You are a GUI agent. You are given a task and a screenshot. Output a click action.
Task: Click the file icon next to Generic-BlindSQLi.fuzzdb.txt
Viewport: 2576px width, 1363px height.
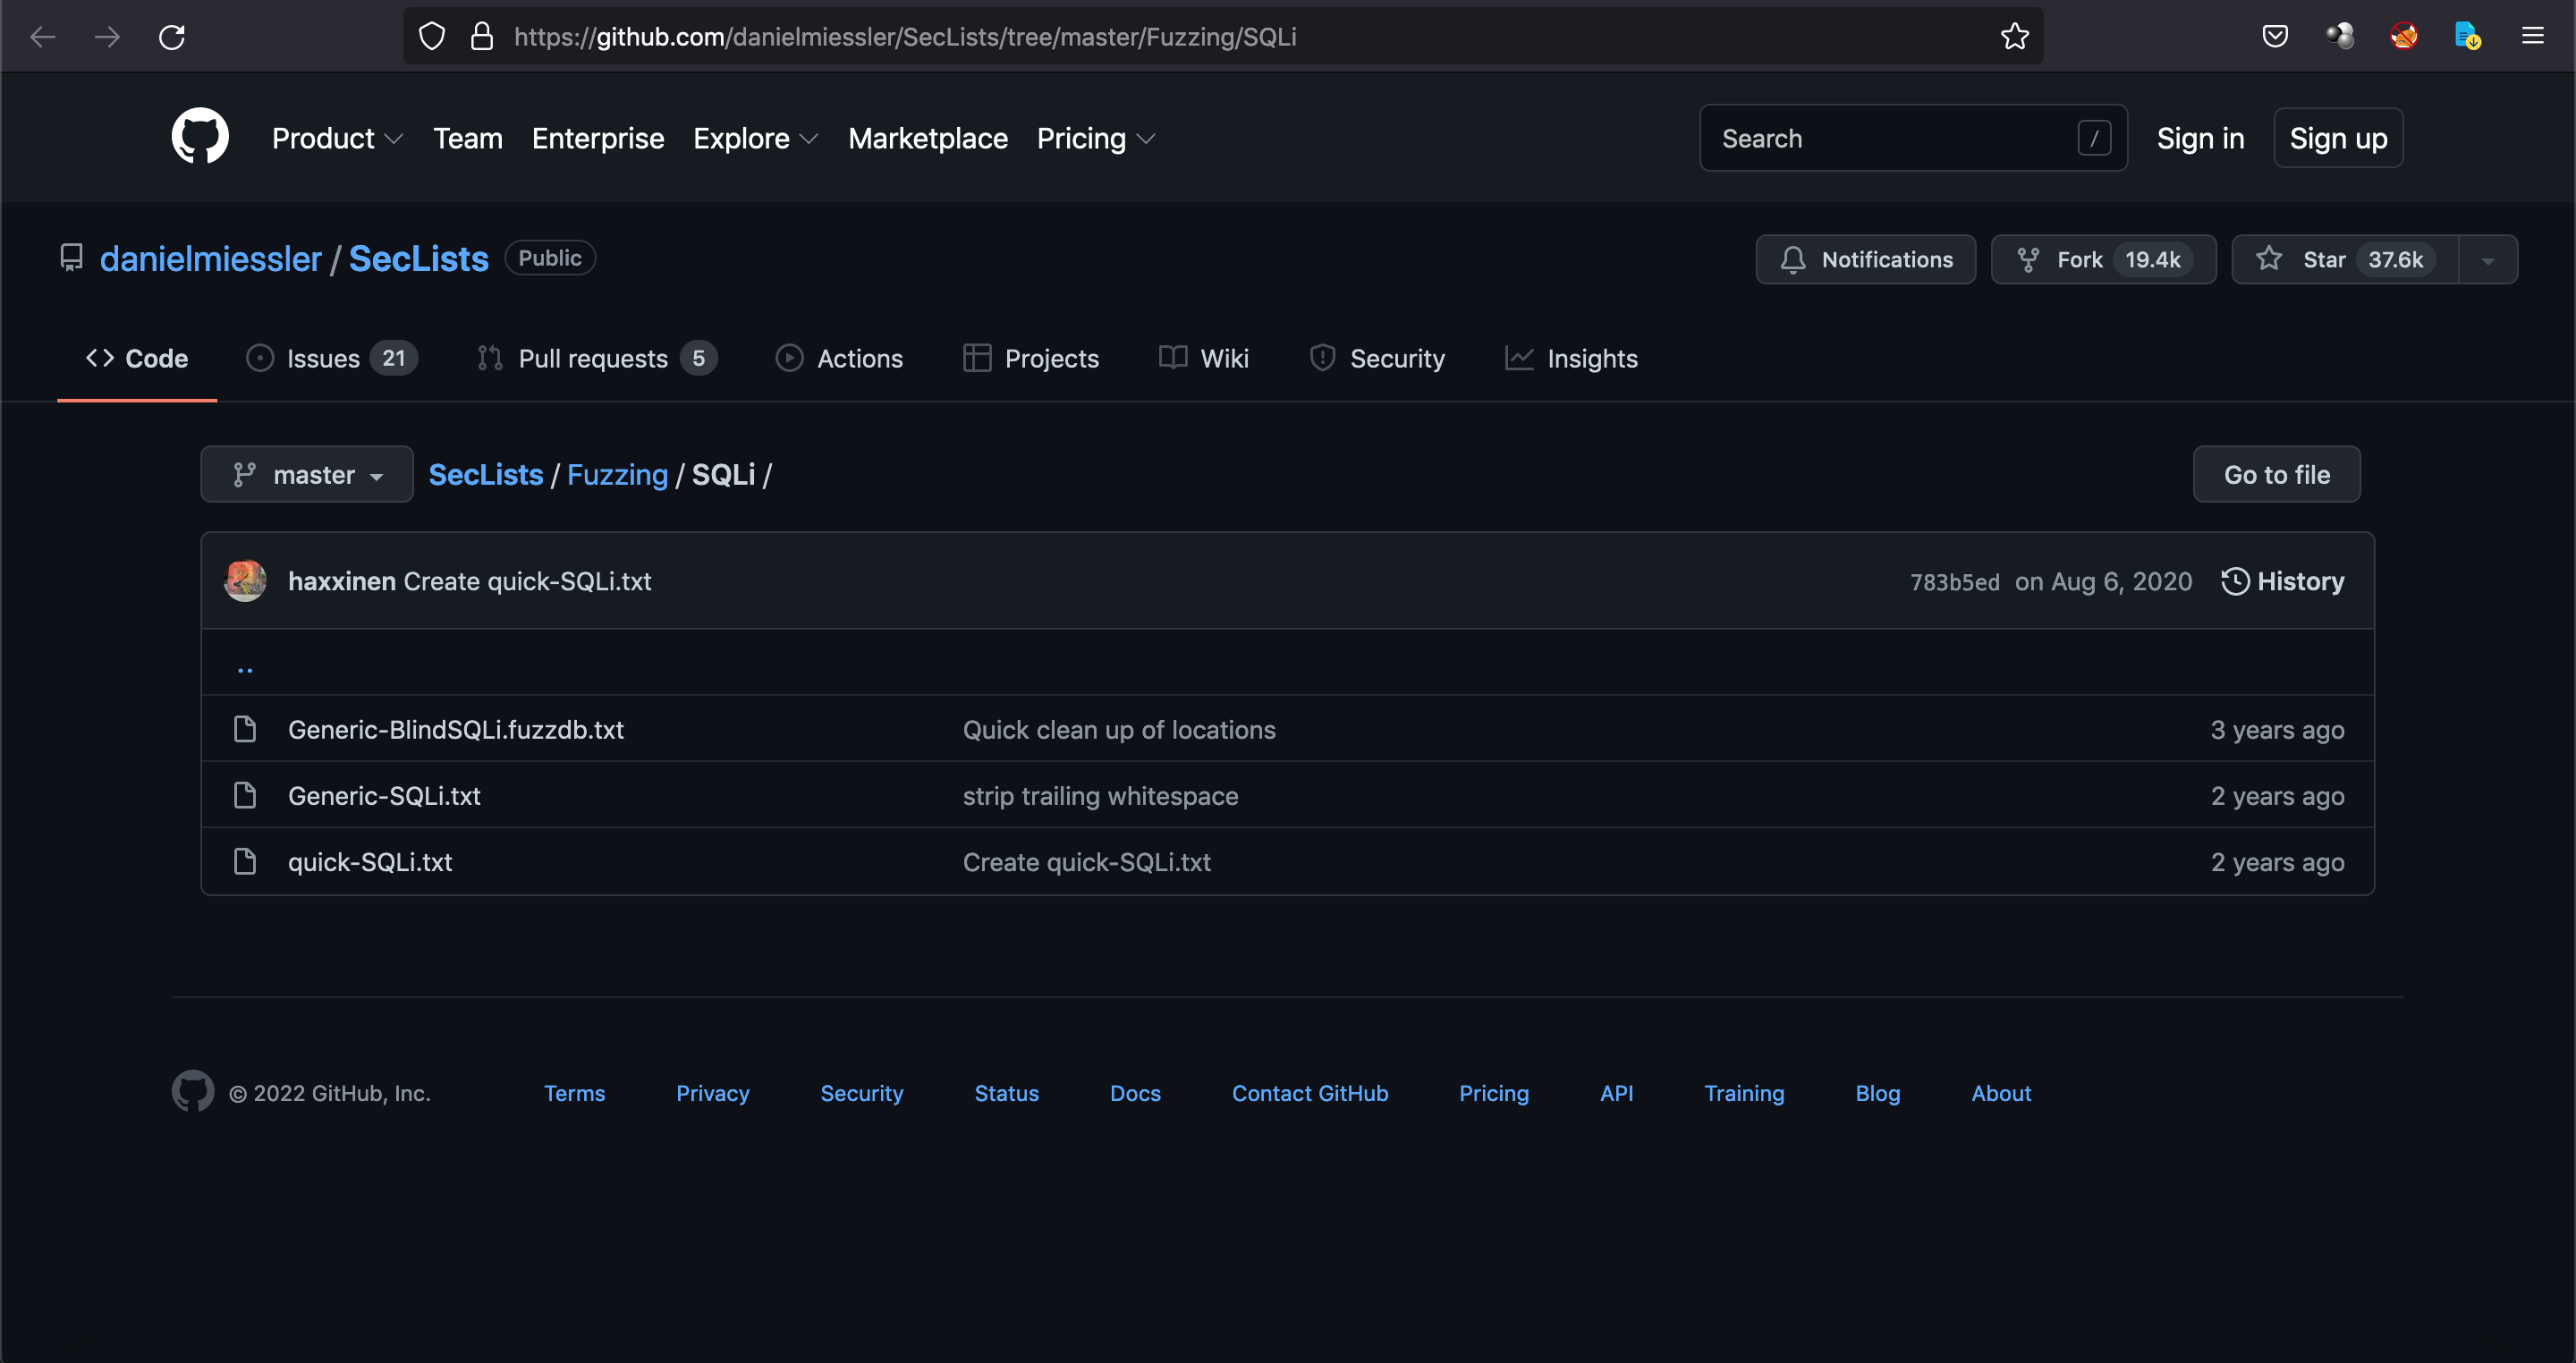tap(245, 729)
